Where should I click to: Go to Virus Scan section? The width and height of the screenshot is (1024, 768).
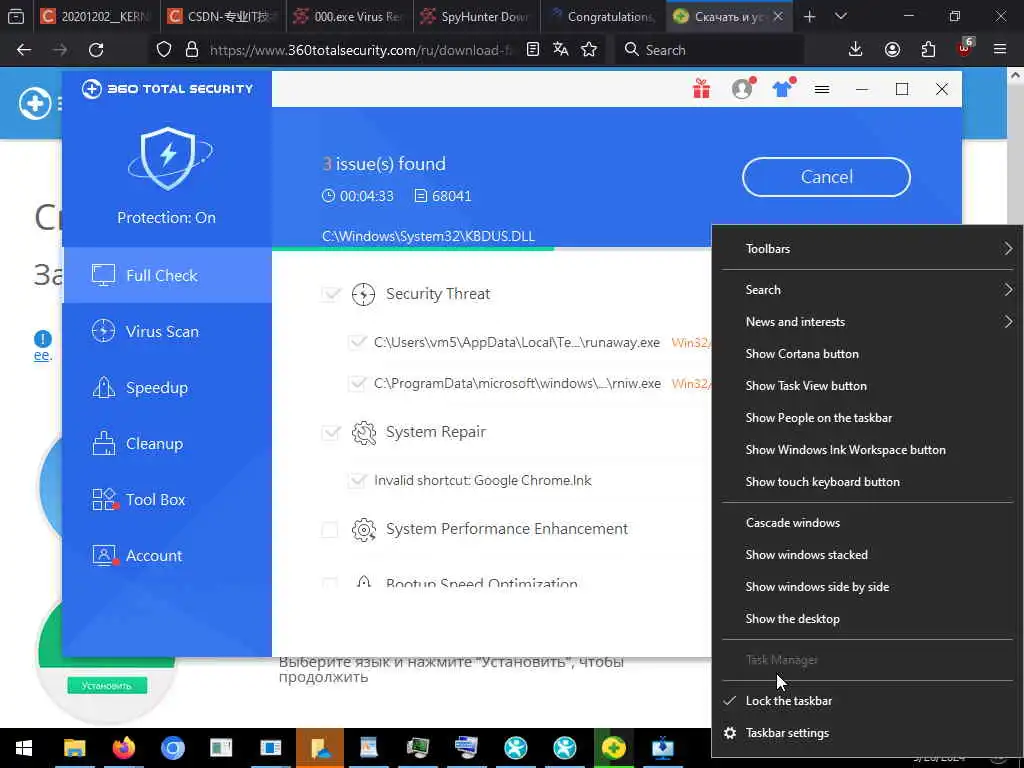(167, 331)
